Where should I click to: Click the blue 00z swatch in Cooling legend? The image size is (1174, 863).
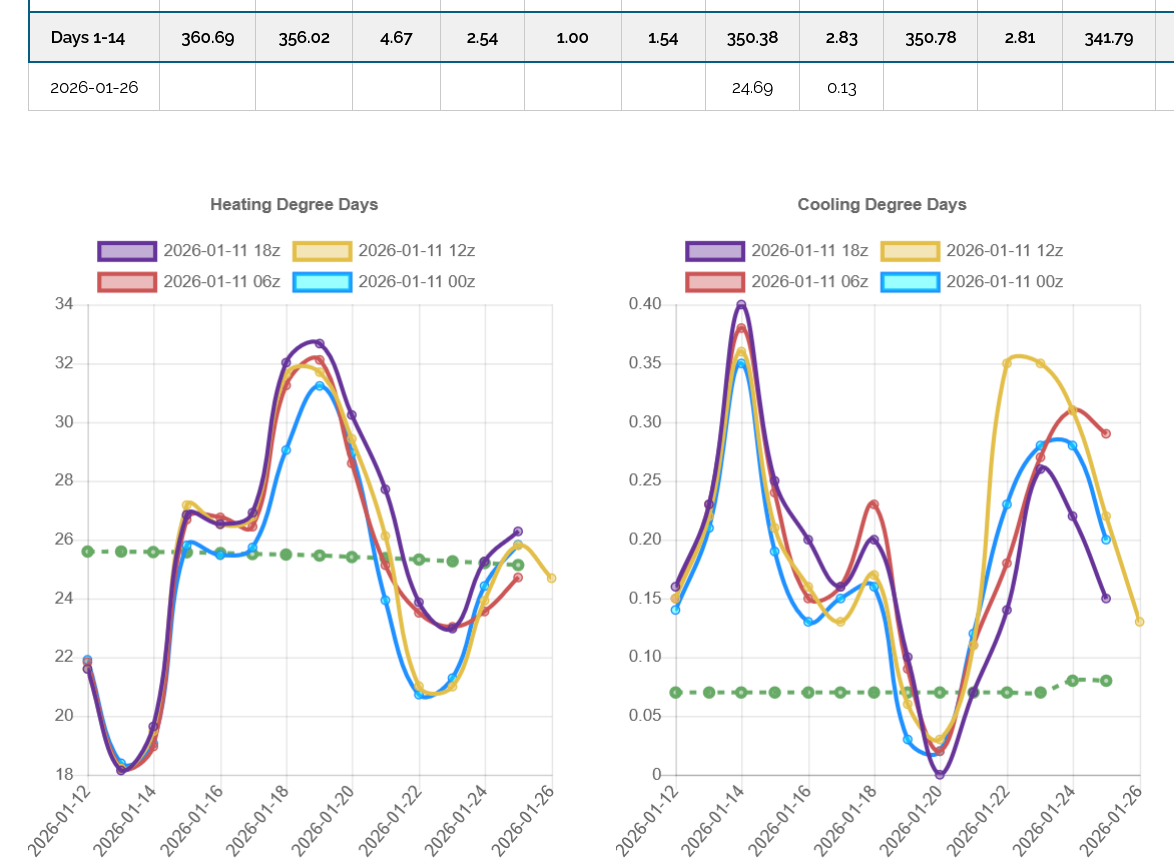[x=910, y=281]
